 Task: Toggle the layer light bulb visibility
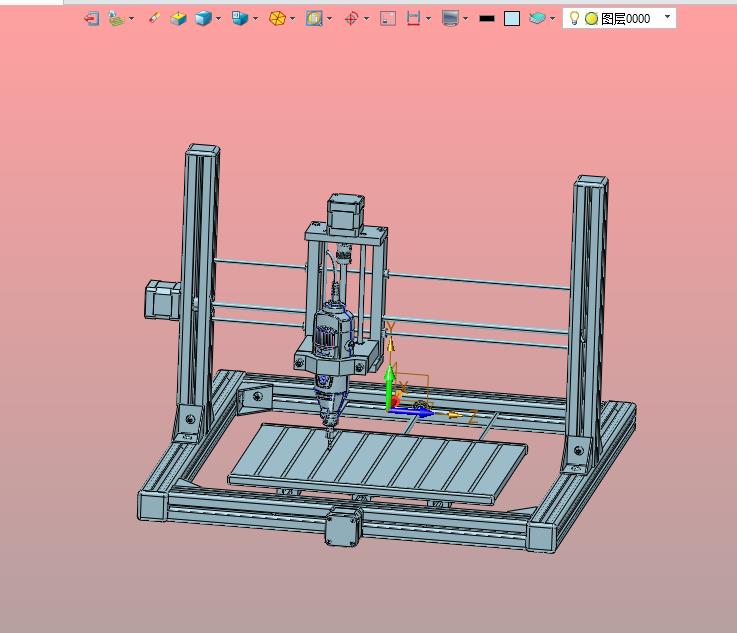(x=574, y=18)
